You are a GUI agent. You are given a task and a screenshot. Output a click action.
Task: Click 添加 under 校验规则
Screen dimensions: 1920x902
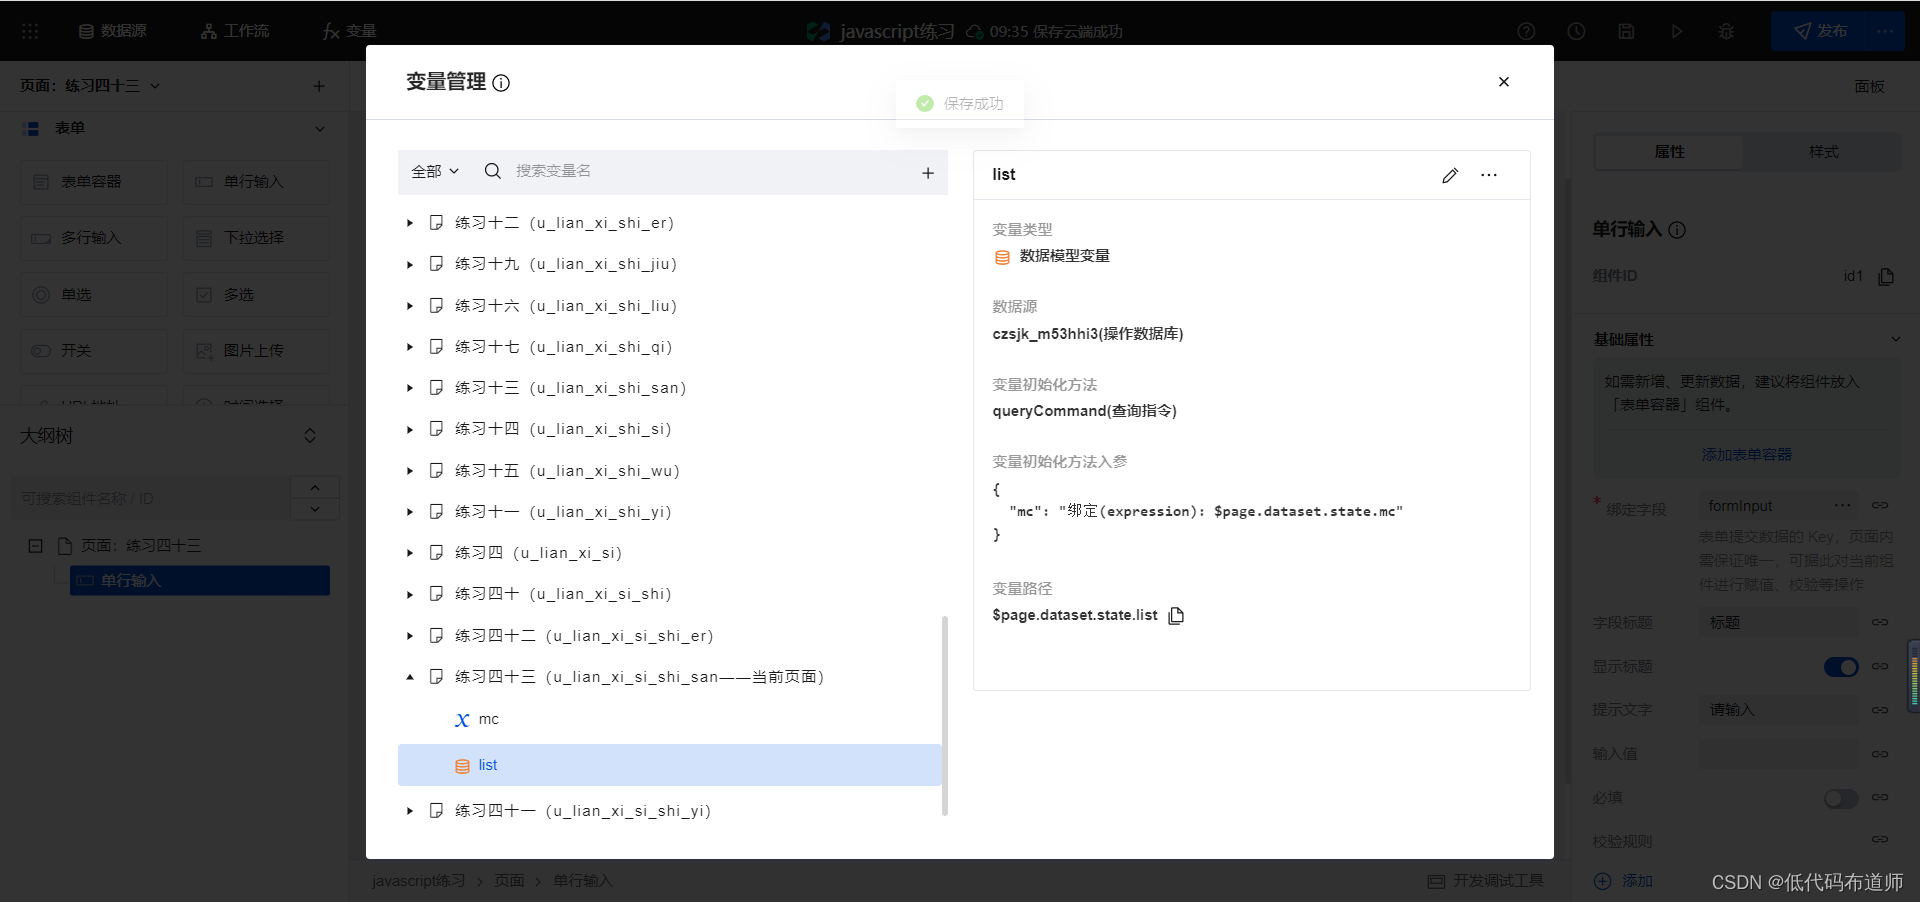click(1624, 881)
